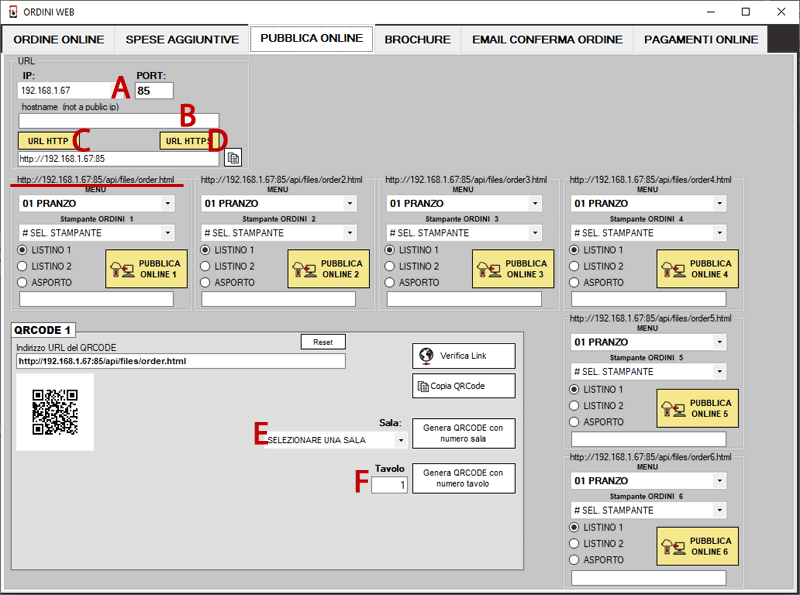Viewport: 800px width, 595px height.
Task: Click the URL HTTP button
Action: [48, 141]
